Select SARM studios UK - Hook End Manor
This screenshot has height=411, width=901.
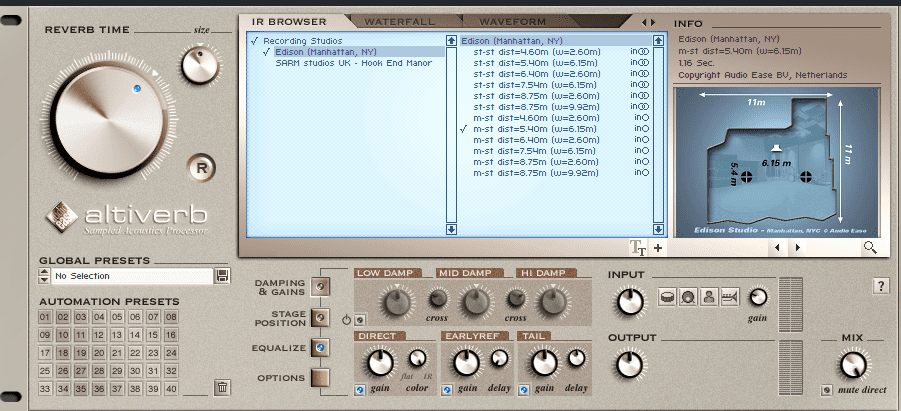point(353,63)
